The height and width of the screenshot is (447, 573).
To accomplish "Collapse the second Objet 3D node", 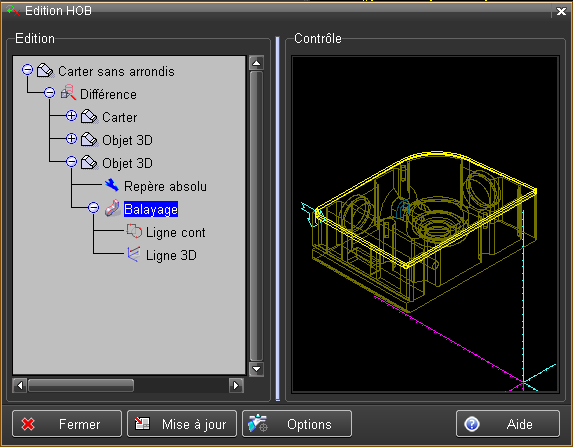I will tap(71, 162).
